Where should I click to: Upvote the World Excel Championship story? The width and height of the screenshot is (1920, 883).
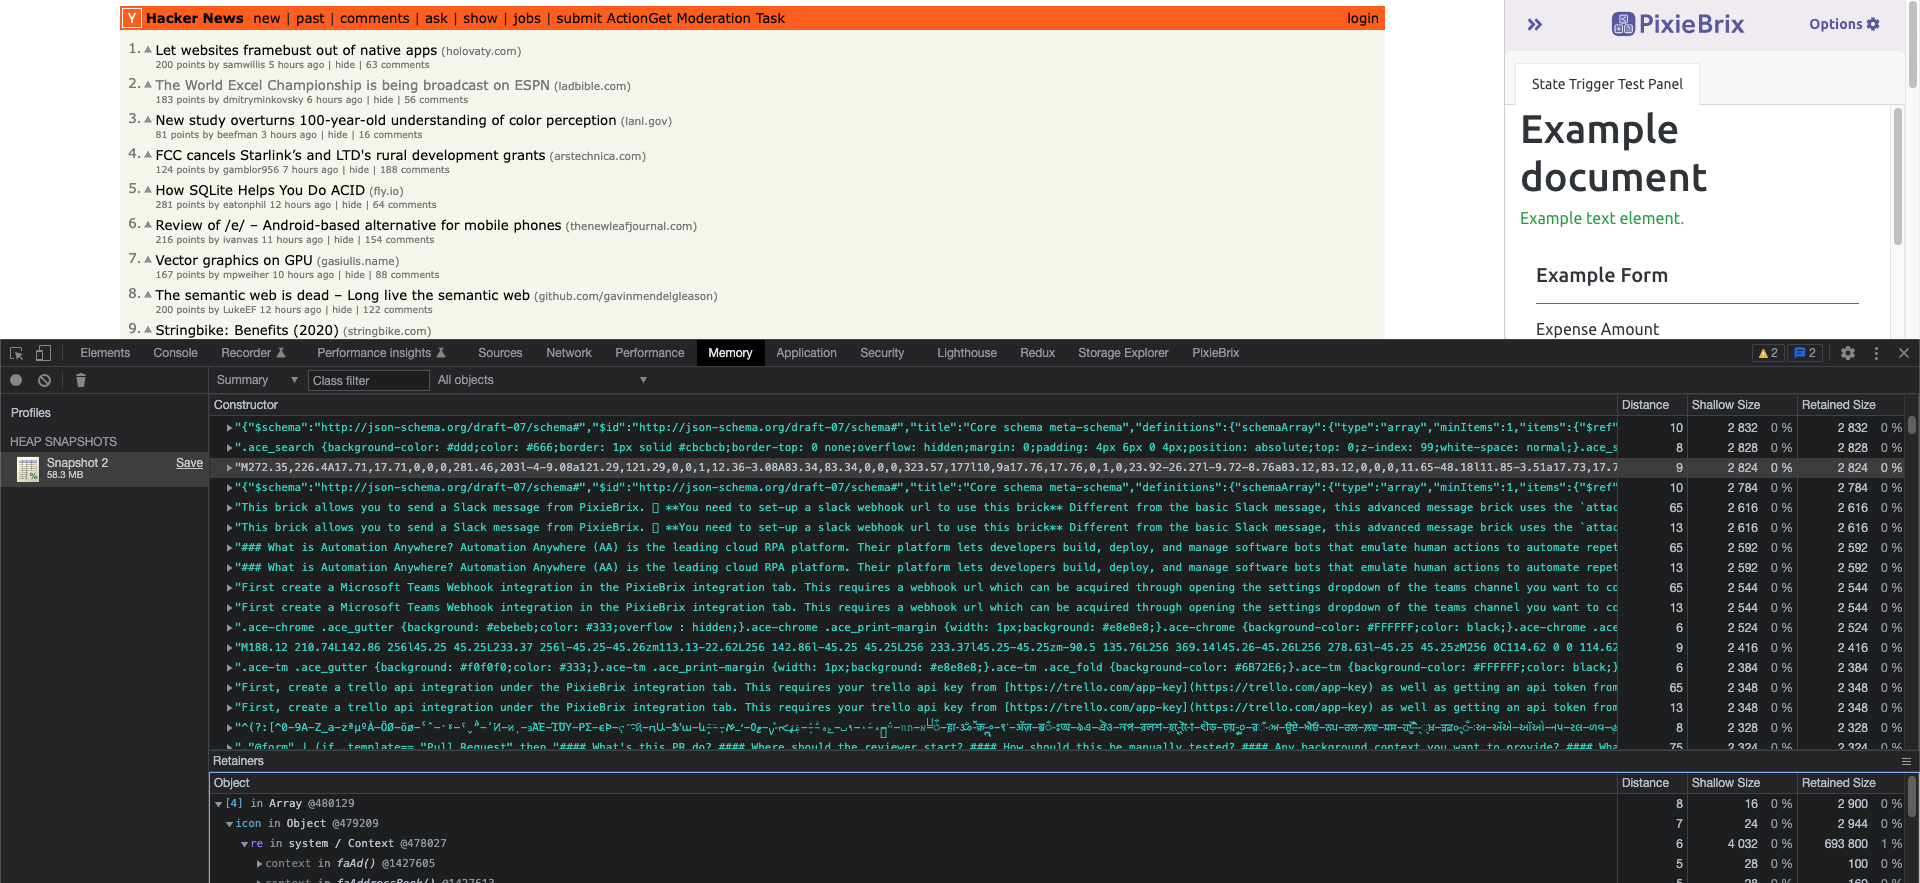(148, 84)
